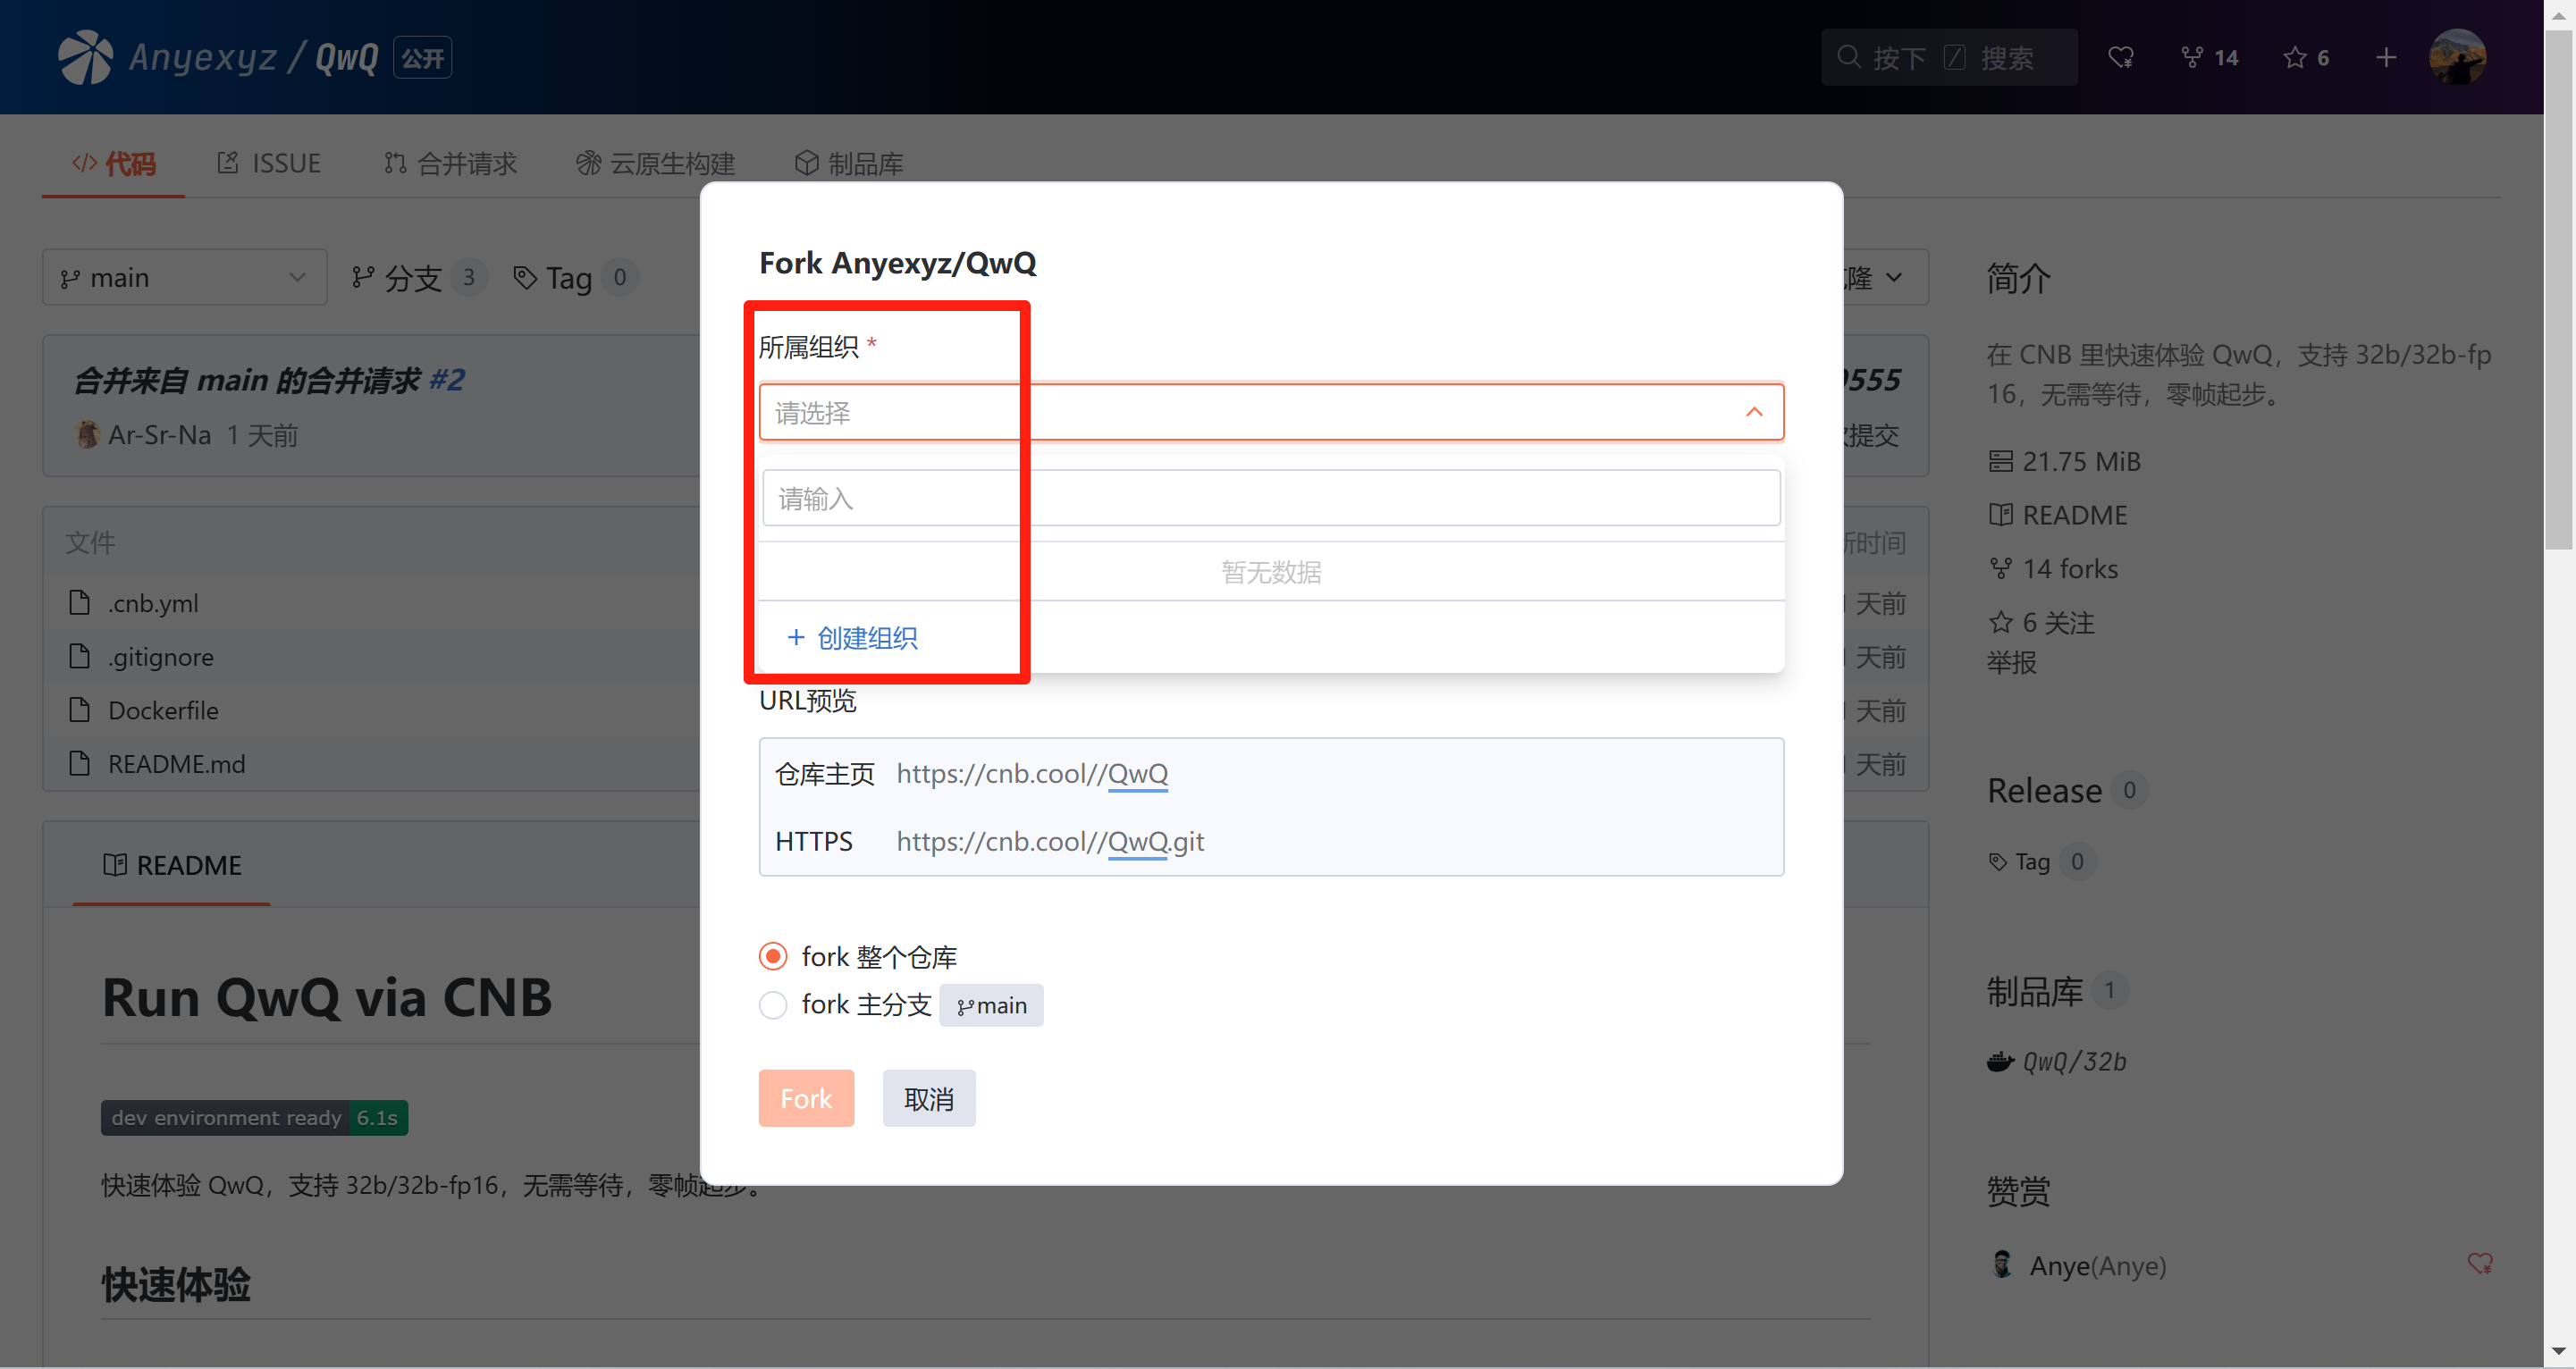Open the Dockerfile file
This screenshot has width=2576, height=1369.
[x=163, y=710]
